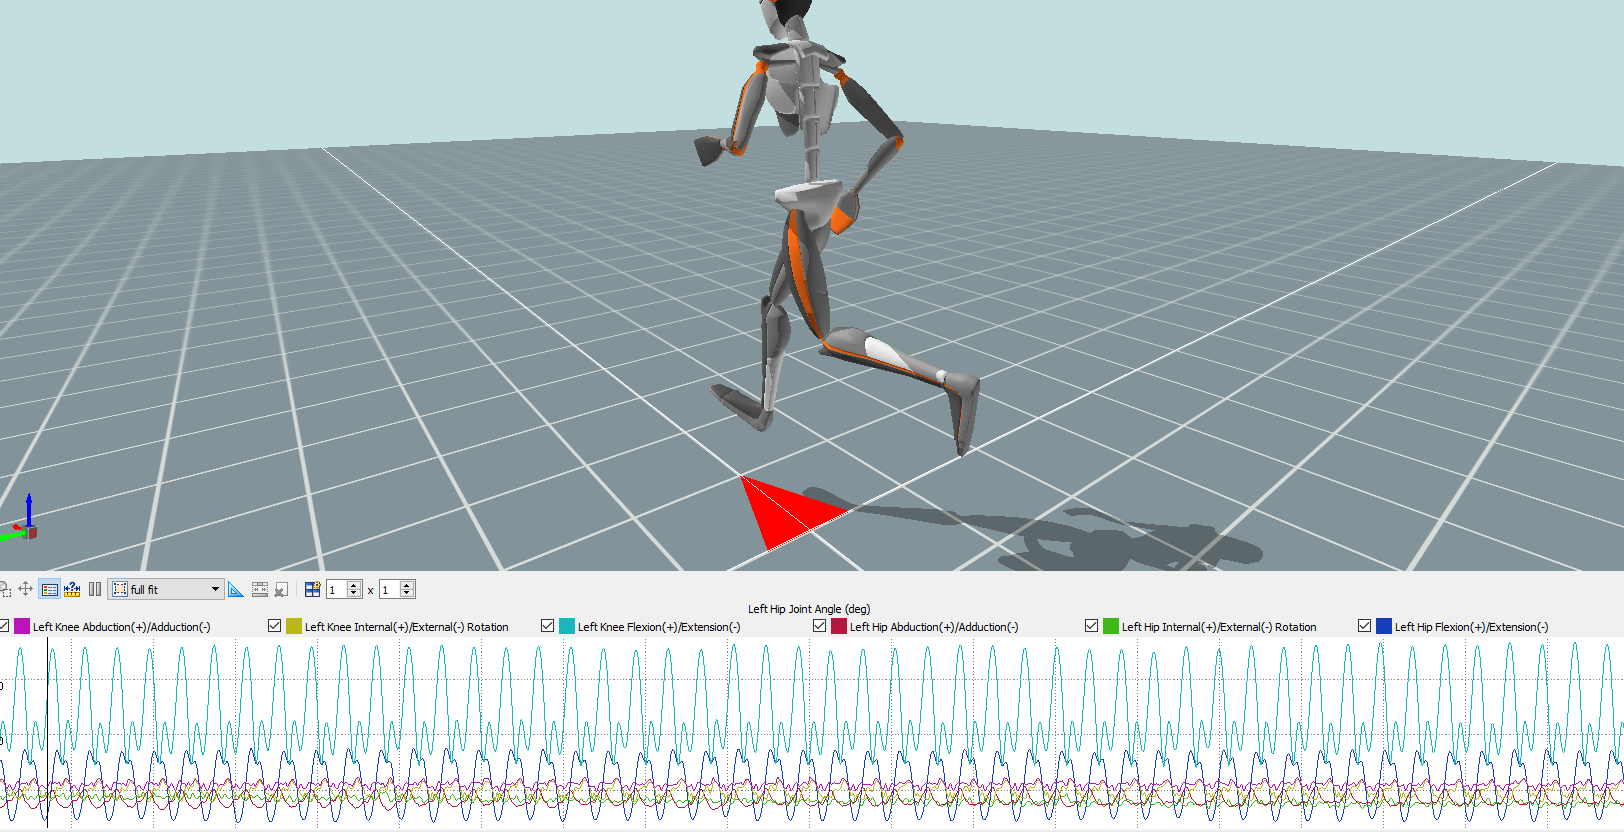Image resolution: width=1624 pixels, height=832 pixels.
Task: Click the chart columns number field
Action: pyautogui.click(x=390, y=590)
